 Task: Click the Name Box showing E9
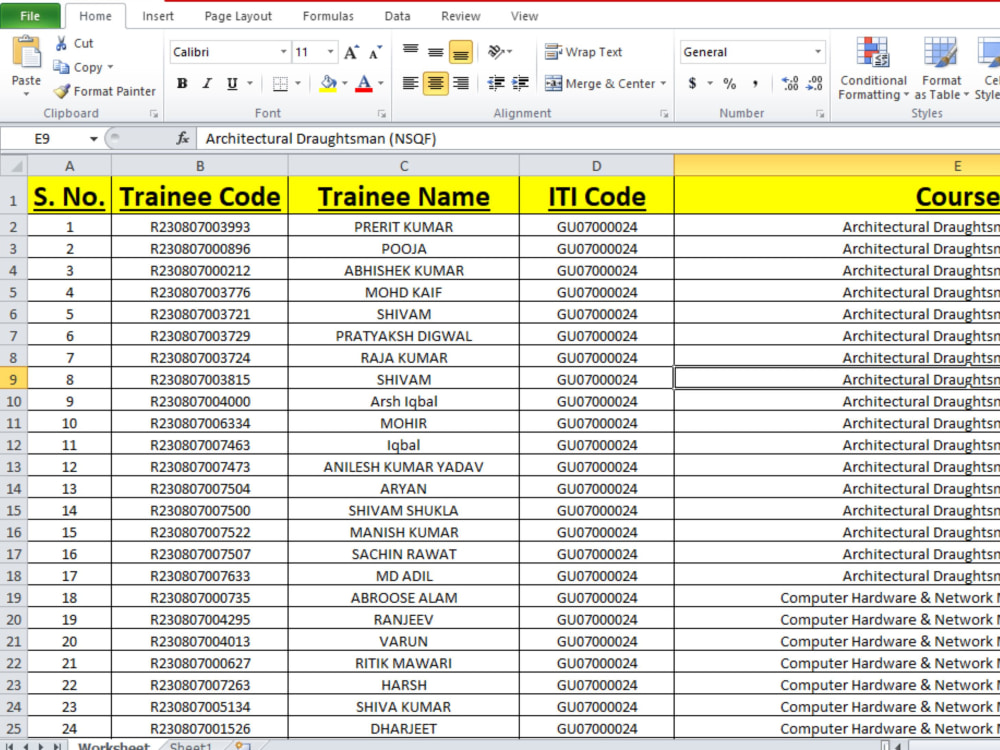43,138
